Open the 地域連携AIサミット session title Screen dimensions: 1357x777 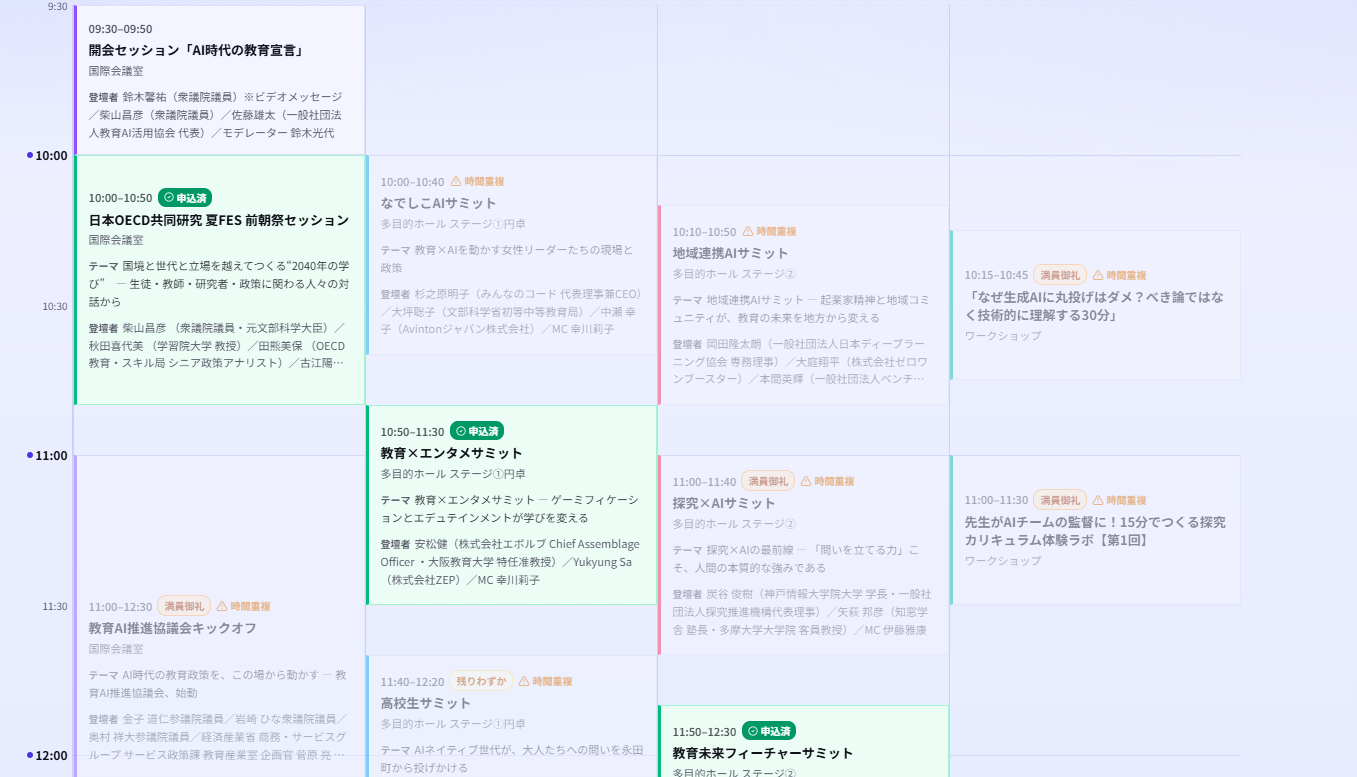730,253
